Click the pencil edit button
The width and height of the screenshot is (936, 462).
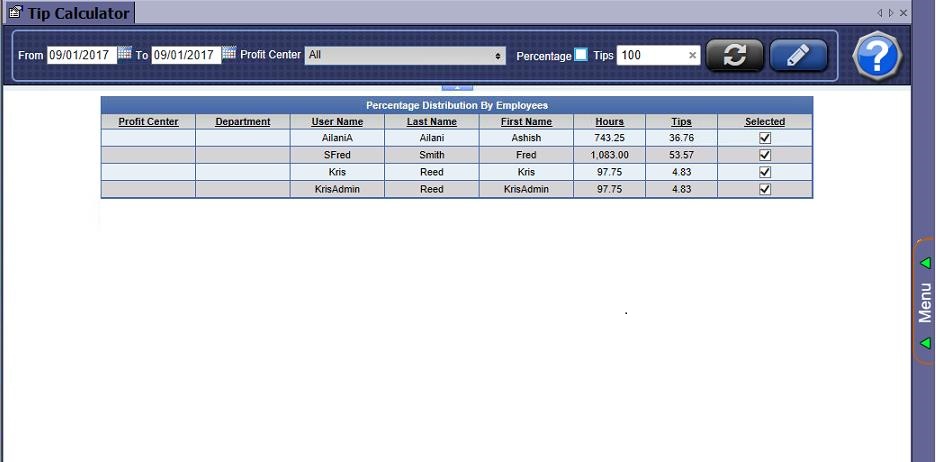[798, 56]
